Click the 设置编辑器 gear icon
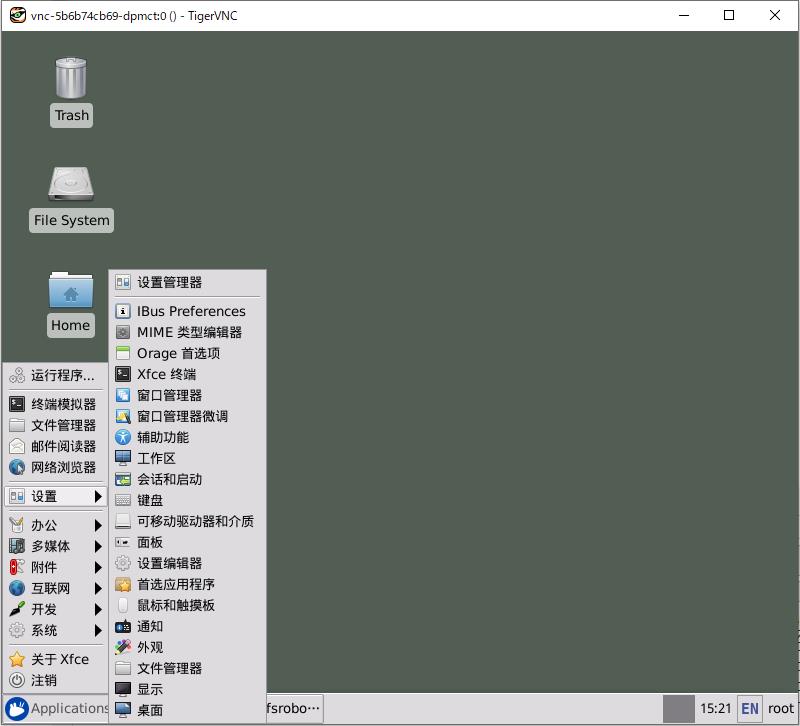Viewport: 800px width, 726px height. click(122, 563)
